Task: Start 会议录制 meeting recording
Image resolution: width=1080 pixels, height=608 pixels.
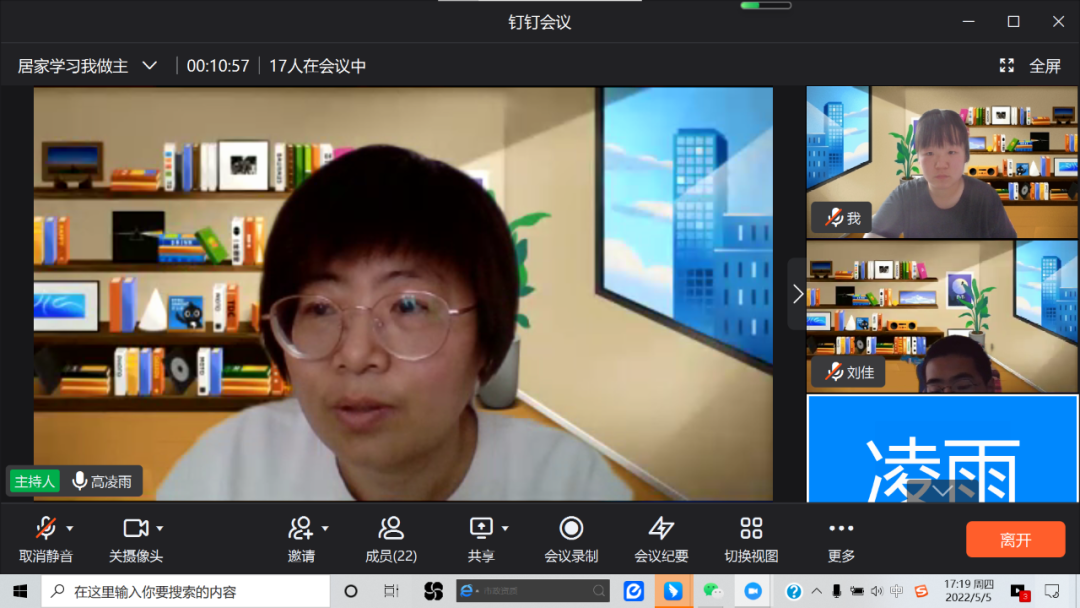Action: click(x=571, y=540)
